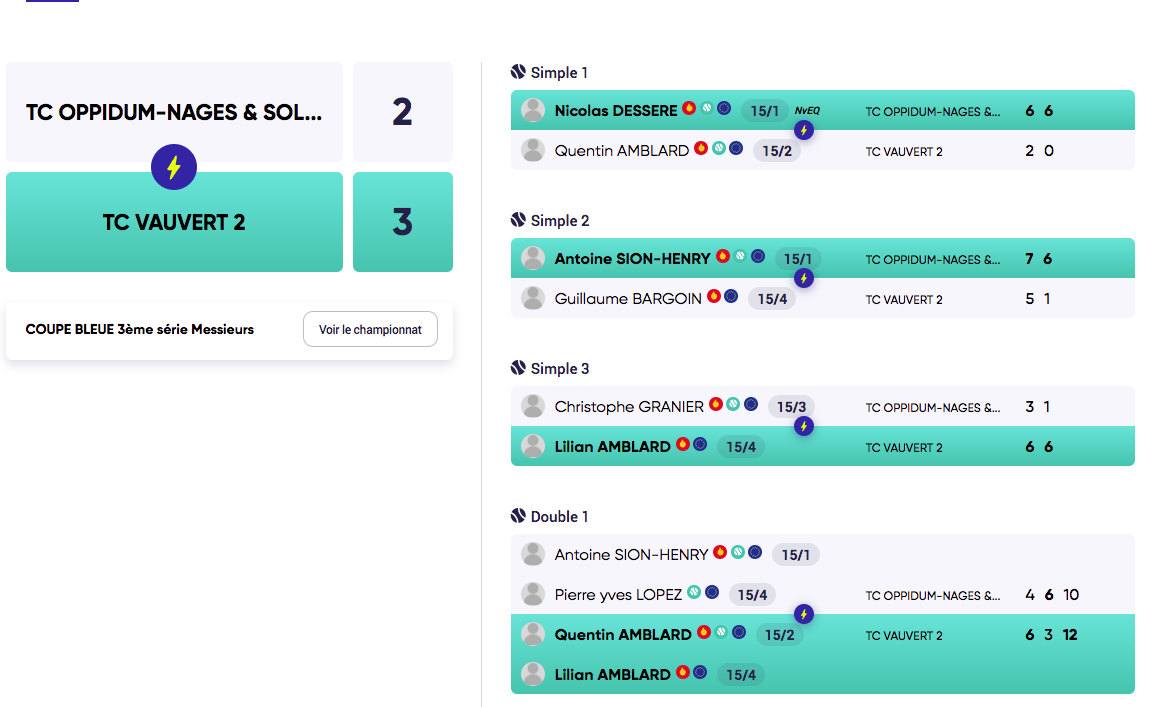
Task: Click the racket icon beside Double 1 heading
Action: coord(518,516)
